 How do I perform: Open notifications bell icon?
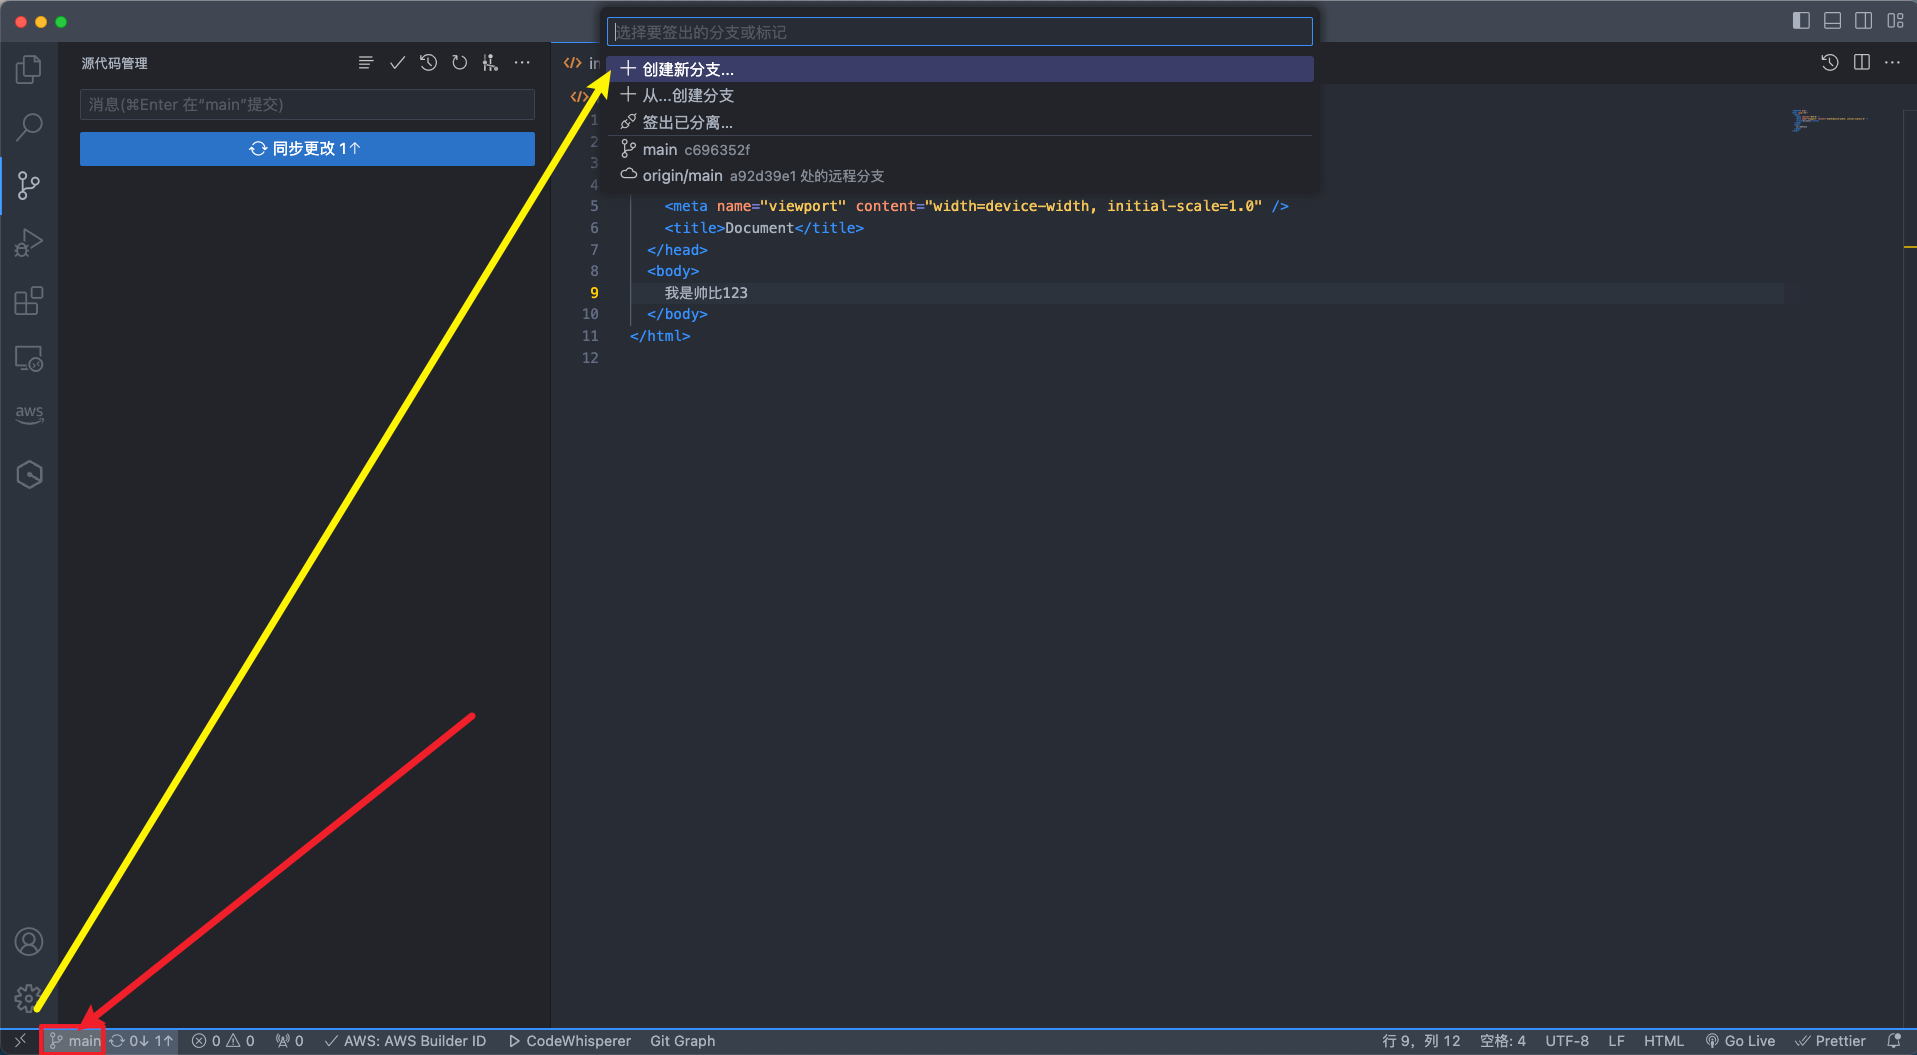(x=1894, y=1041)
